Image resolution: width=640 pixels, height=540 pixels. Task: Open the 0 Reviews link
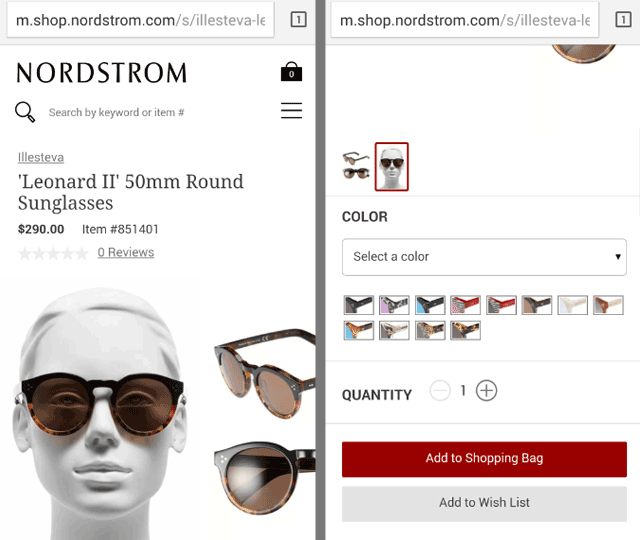pos(126,252)
